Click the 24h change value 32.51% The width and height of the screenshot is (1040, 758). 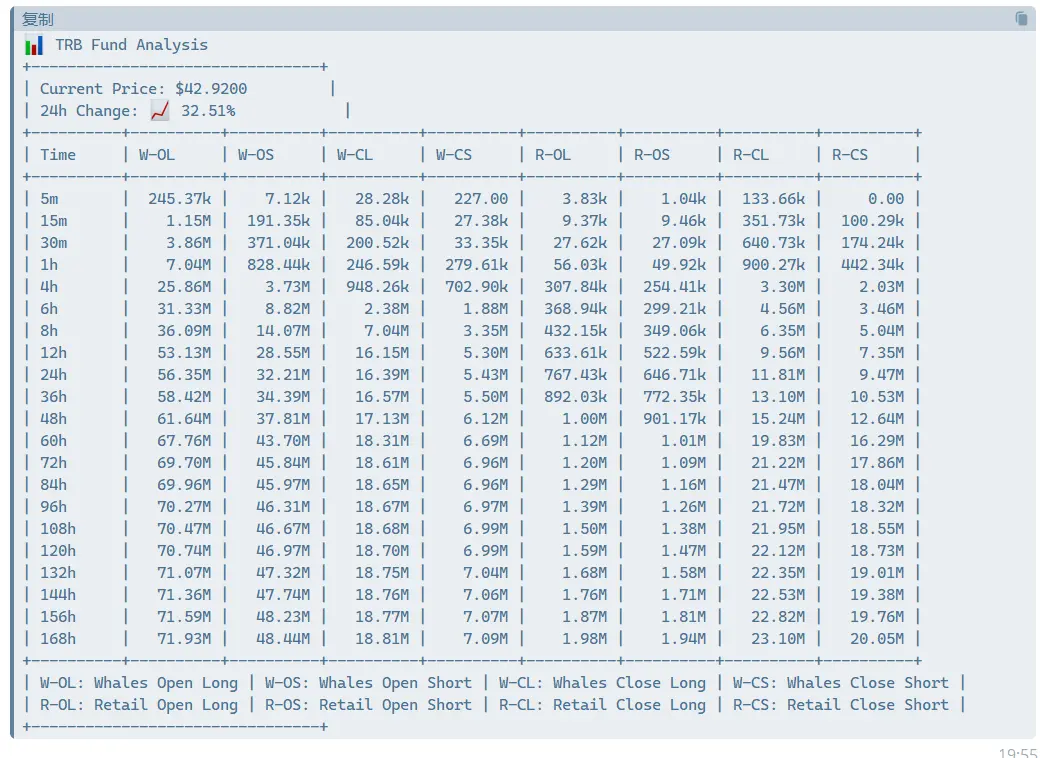[x=208, y=111]
